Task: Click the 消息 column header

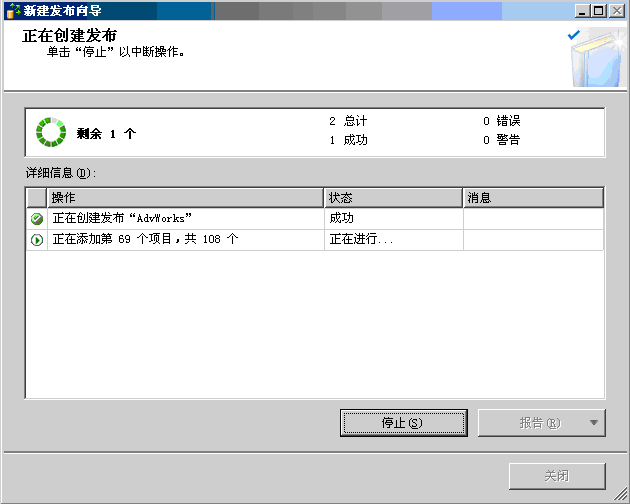Action: pos(534,198)
